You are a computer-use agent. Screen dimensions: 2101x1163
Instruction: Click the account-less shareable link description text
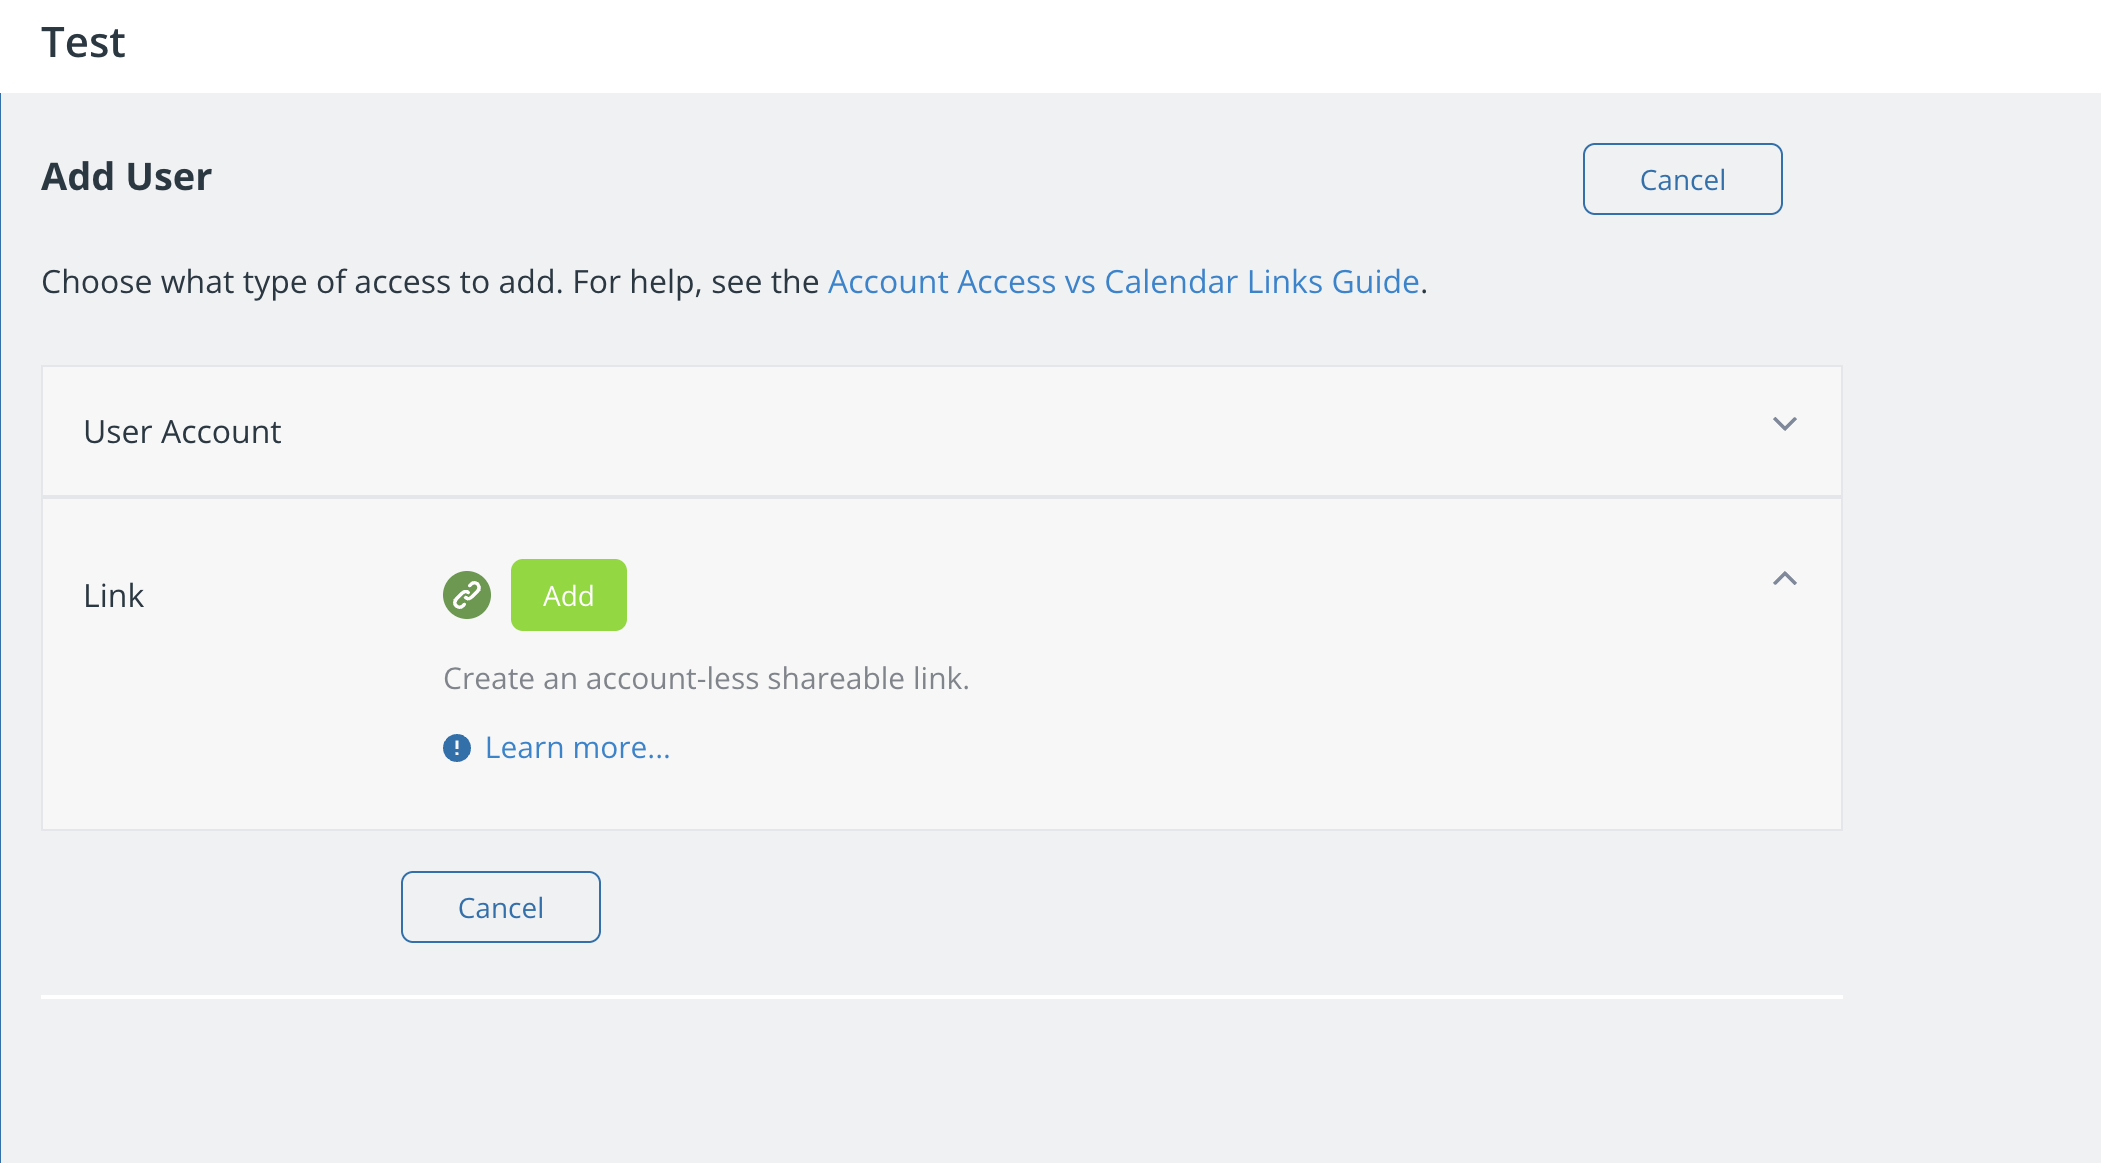click(x=706, y=679)
